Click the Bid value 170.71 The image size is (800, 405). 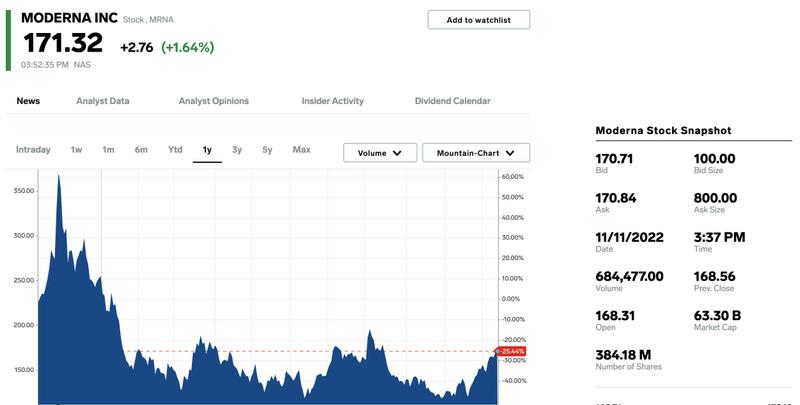tap(614, 159)
